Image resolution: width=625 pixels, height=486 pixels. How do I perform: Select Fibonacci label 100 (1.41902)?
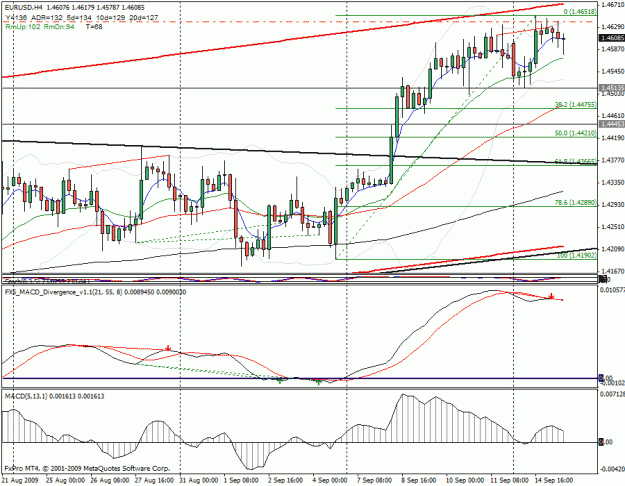(576, 255)
